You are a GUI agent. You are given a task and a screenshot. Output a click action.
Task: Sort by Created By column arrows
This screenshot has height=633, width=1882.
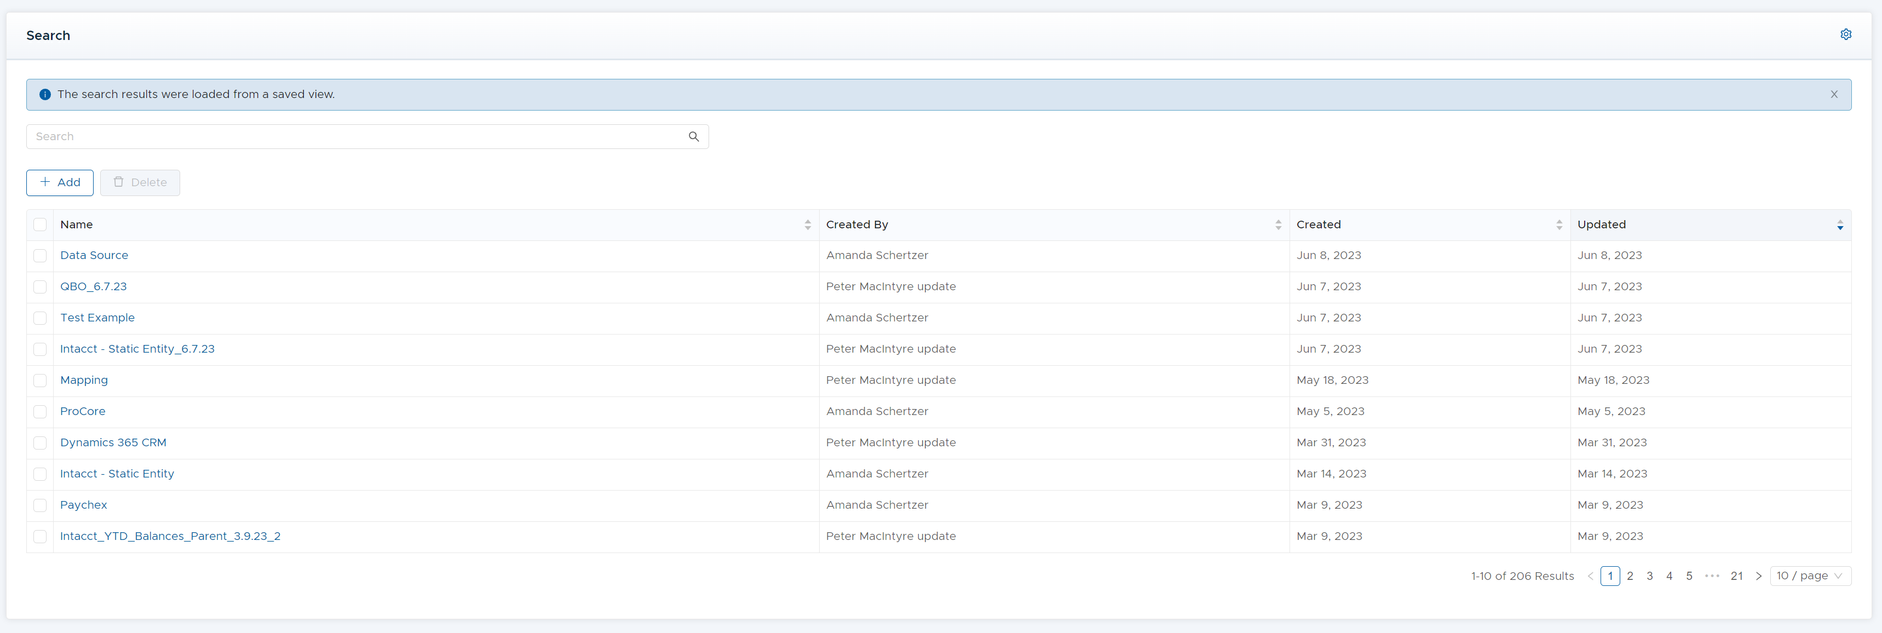1278,225
